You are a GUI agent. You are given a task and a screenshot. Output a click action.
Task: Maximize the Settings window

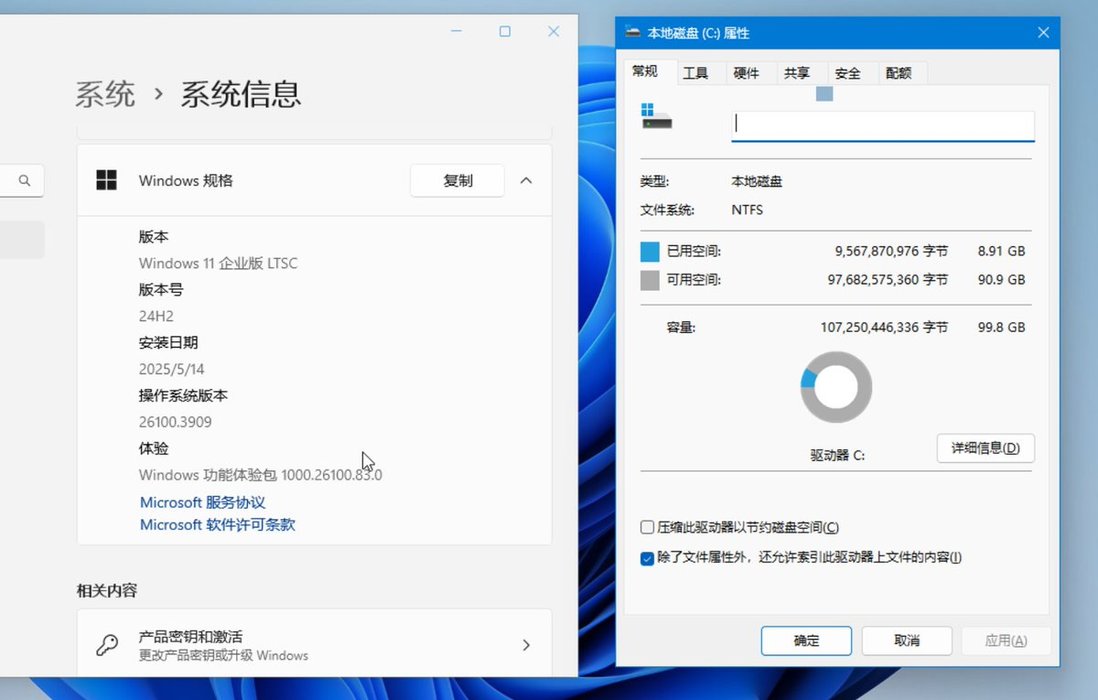point(505,32)
